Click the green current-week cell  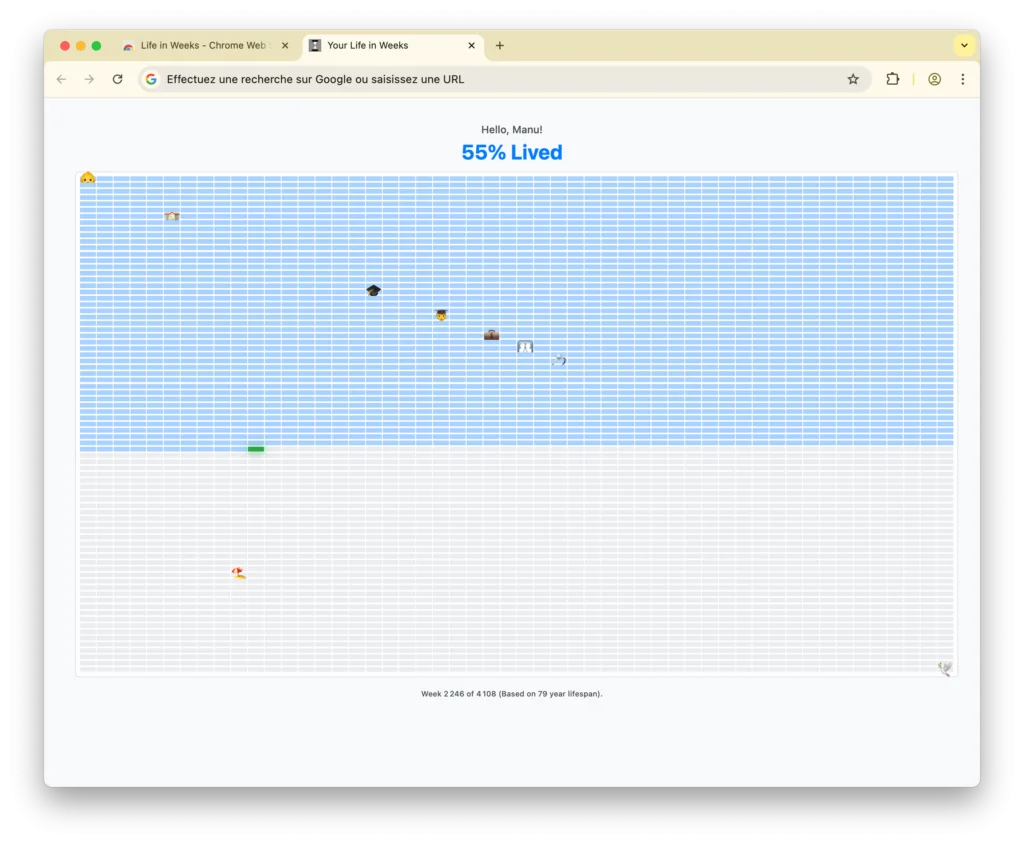coord(256,449)
